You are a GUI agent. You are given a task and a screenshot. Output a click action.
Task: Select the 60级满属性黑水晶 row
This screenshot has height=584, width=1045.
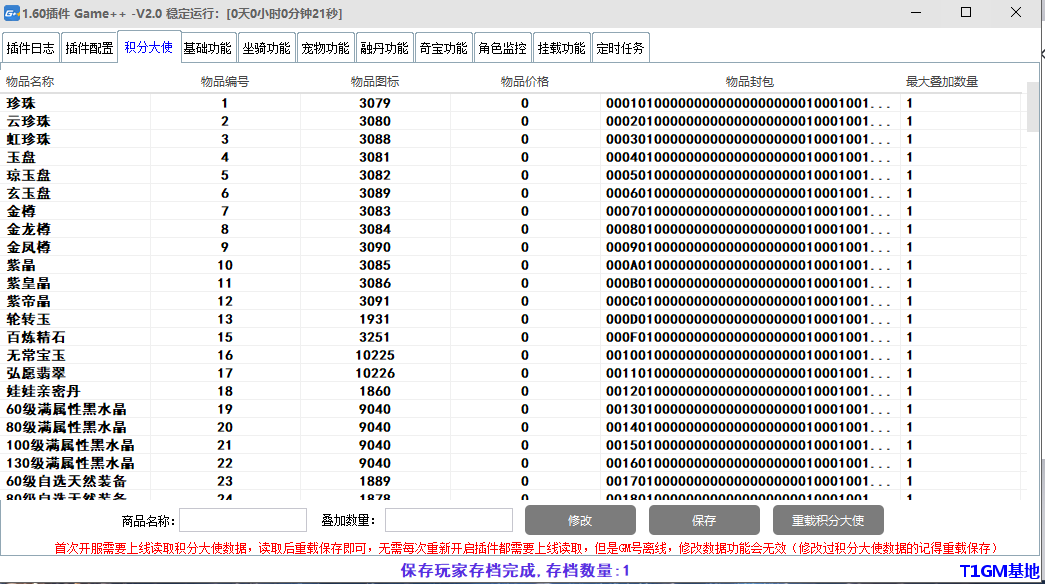511,409
